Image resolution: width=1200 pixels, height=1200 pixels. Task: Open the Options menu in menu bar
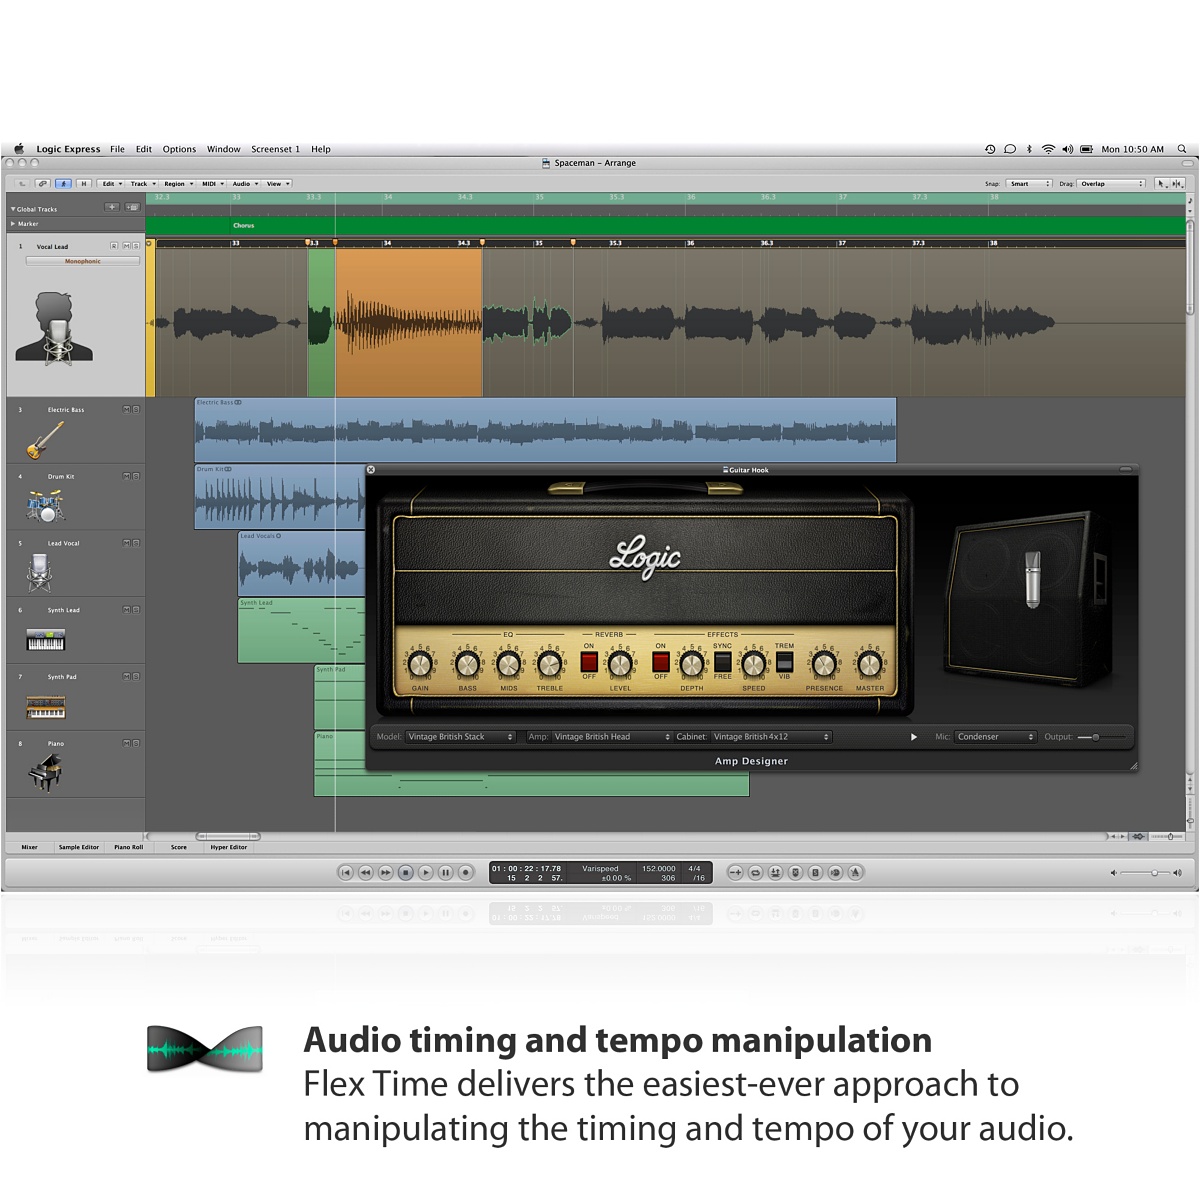click(x=179, y=149)
